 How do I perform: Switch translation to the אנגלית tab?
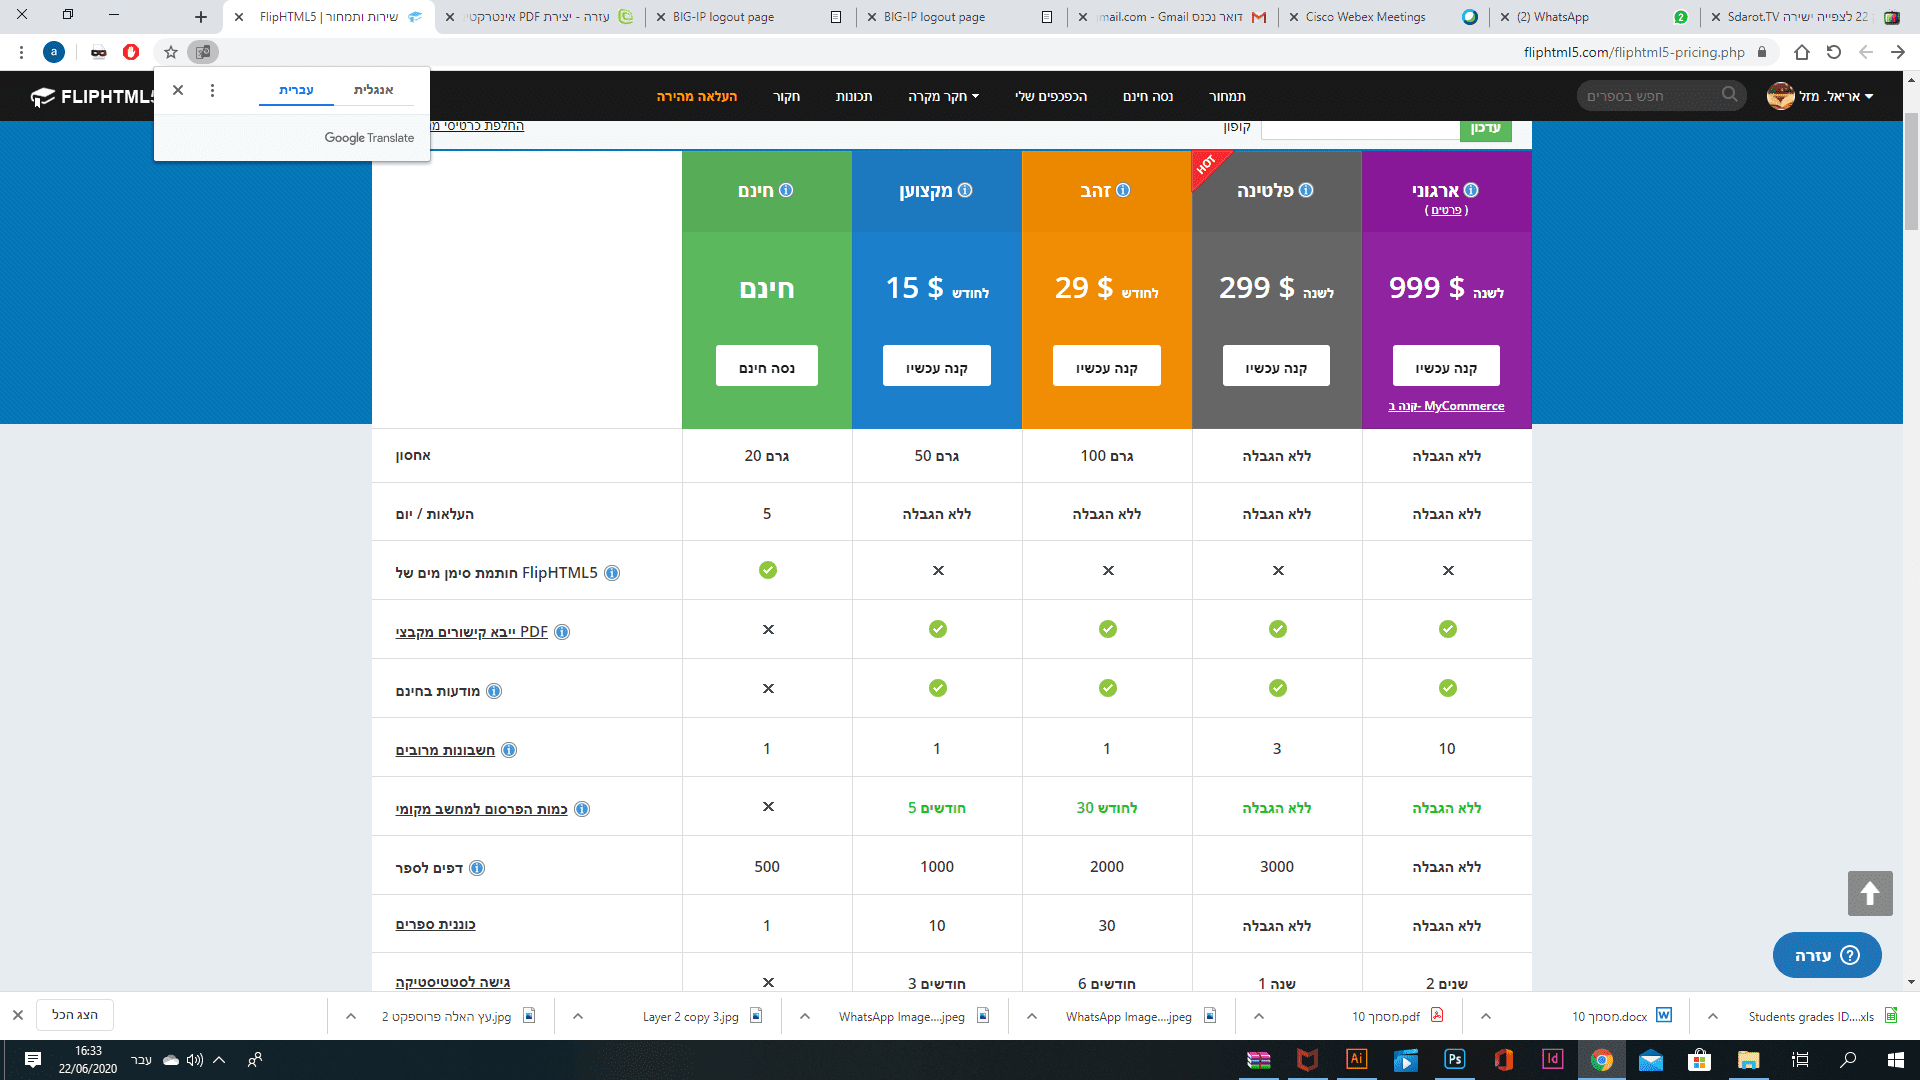pyautogui.click(x=373, y=90)
